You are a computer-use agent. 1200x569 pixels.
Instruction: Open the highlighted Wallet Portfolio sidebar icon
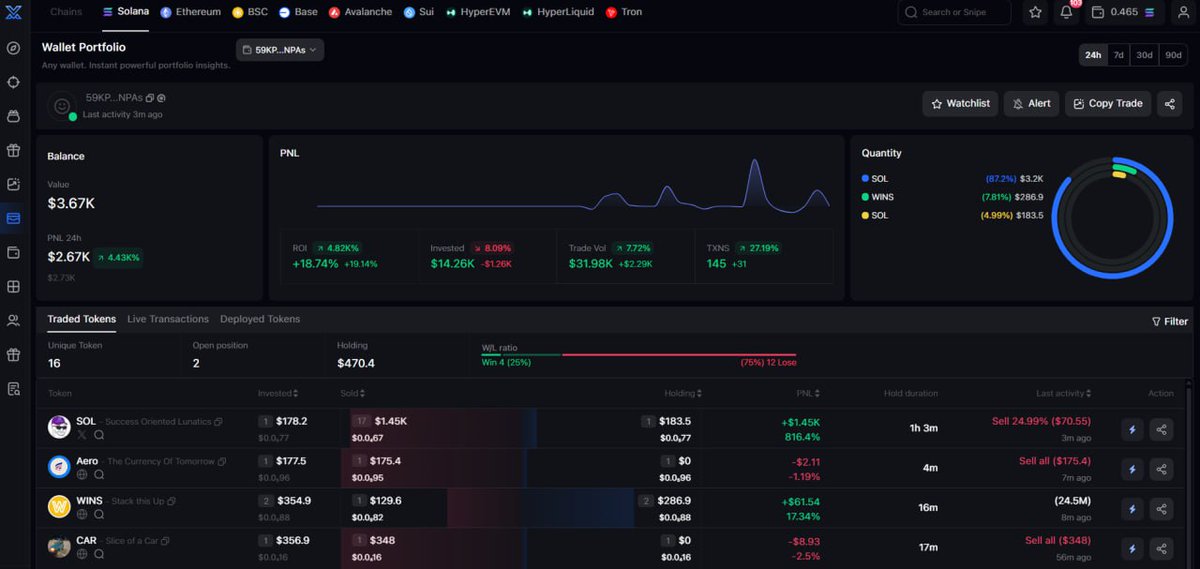click(x=13, y=218)
